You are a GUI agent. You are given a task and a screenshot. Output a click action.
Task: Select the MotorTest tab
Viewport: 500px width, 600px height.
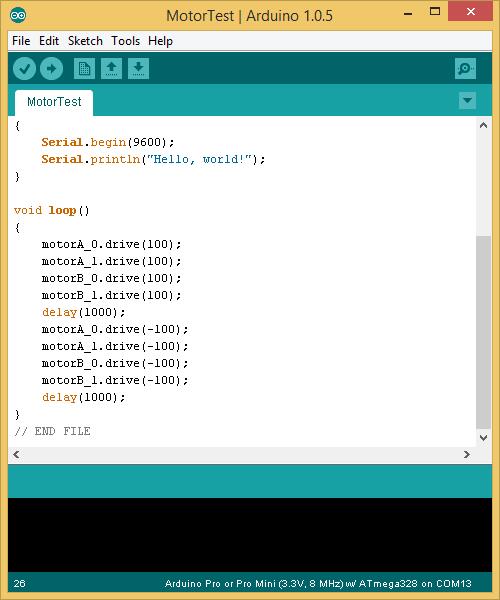[x=54, y=102]
